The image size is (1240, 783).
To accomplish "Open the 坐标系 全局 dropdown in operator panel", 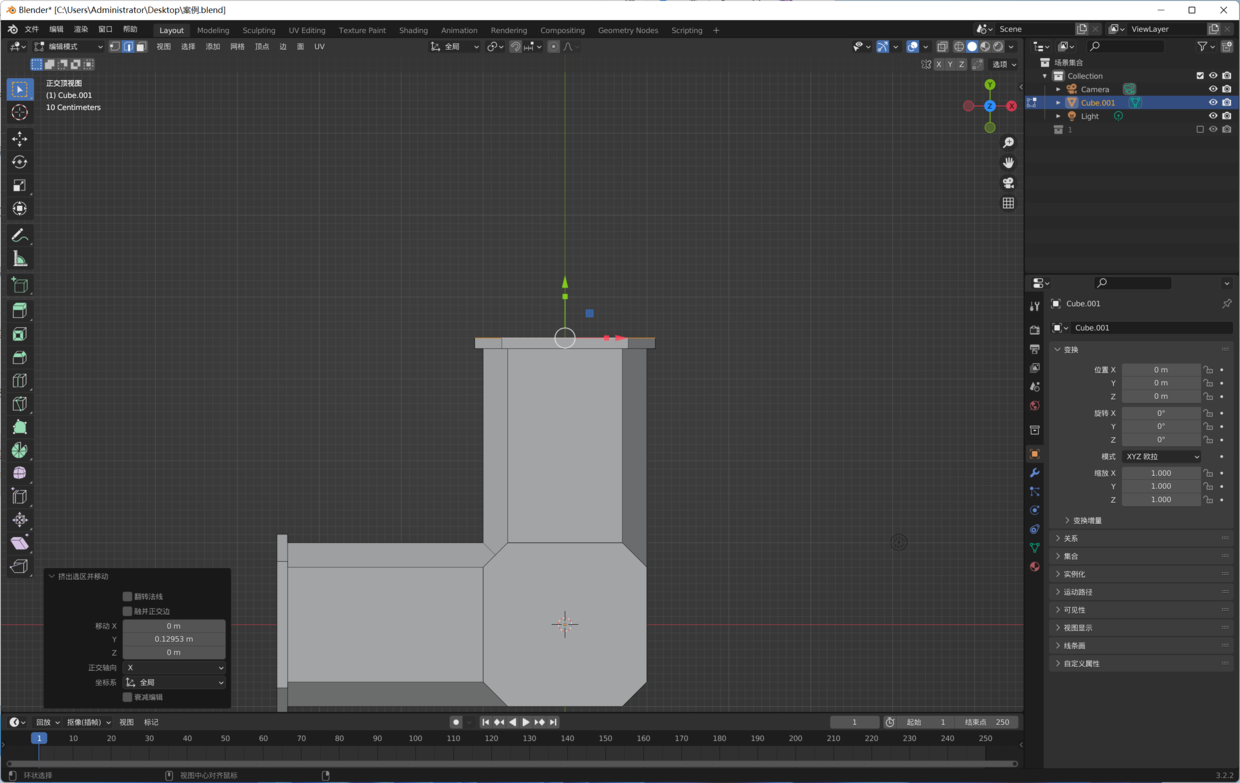I will (x=174, y=682).
